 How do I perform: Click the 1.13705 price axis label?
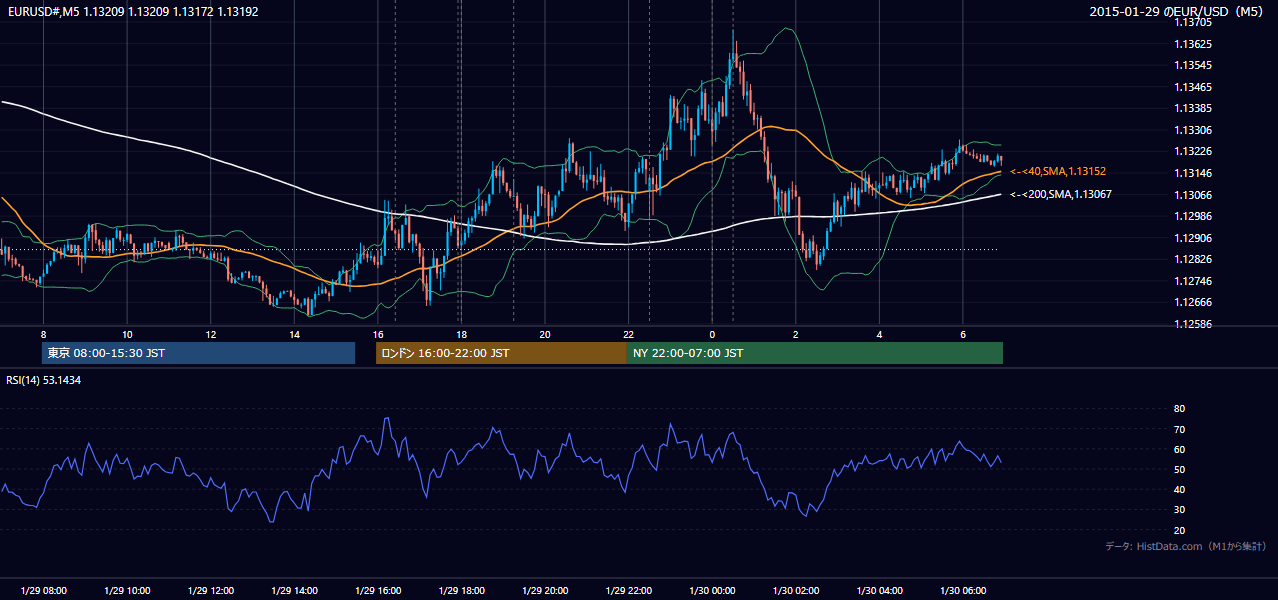[1194, 22]
